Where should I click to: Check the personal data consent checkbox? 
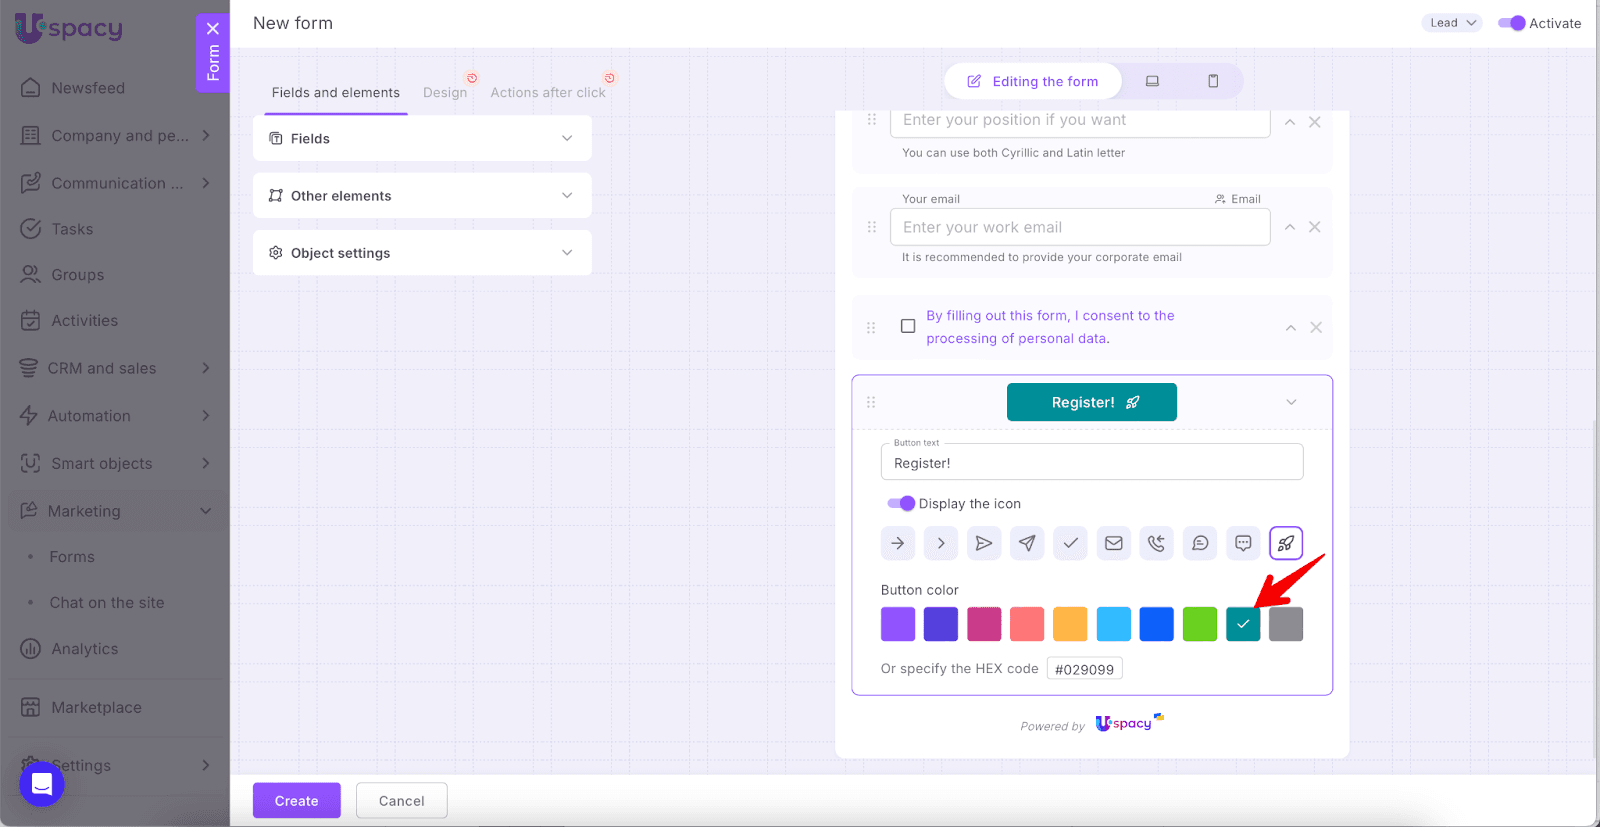pos(908,326)
